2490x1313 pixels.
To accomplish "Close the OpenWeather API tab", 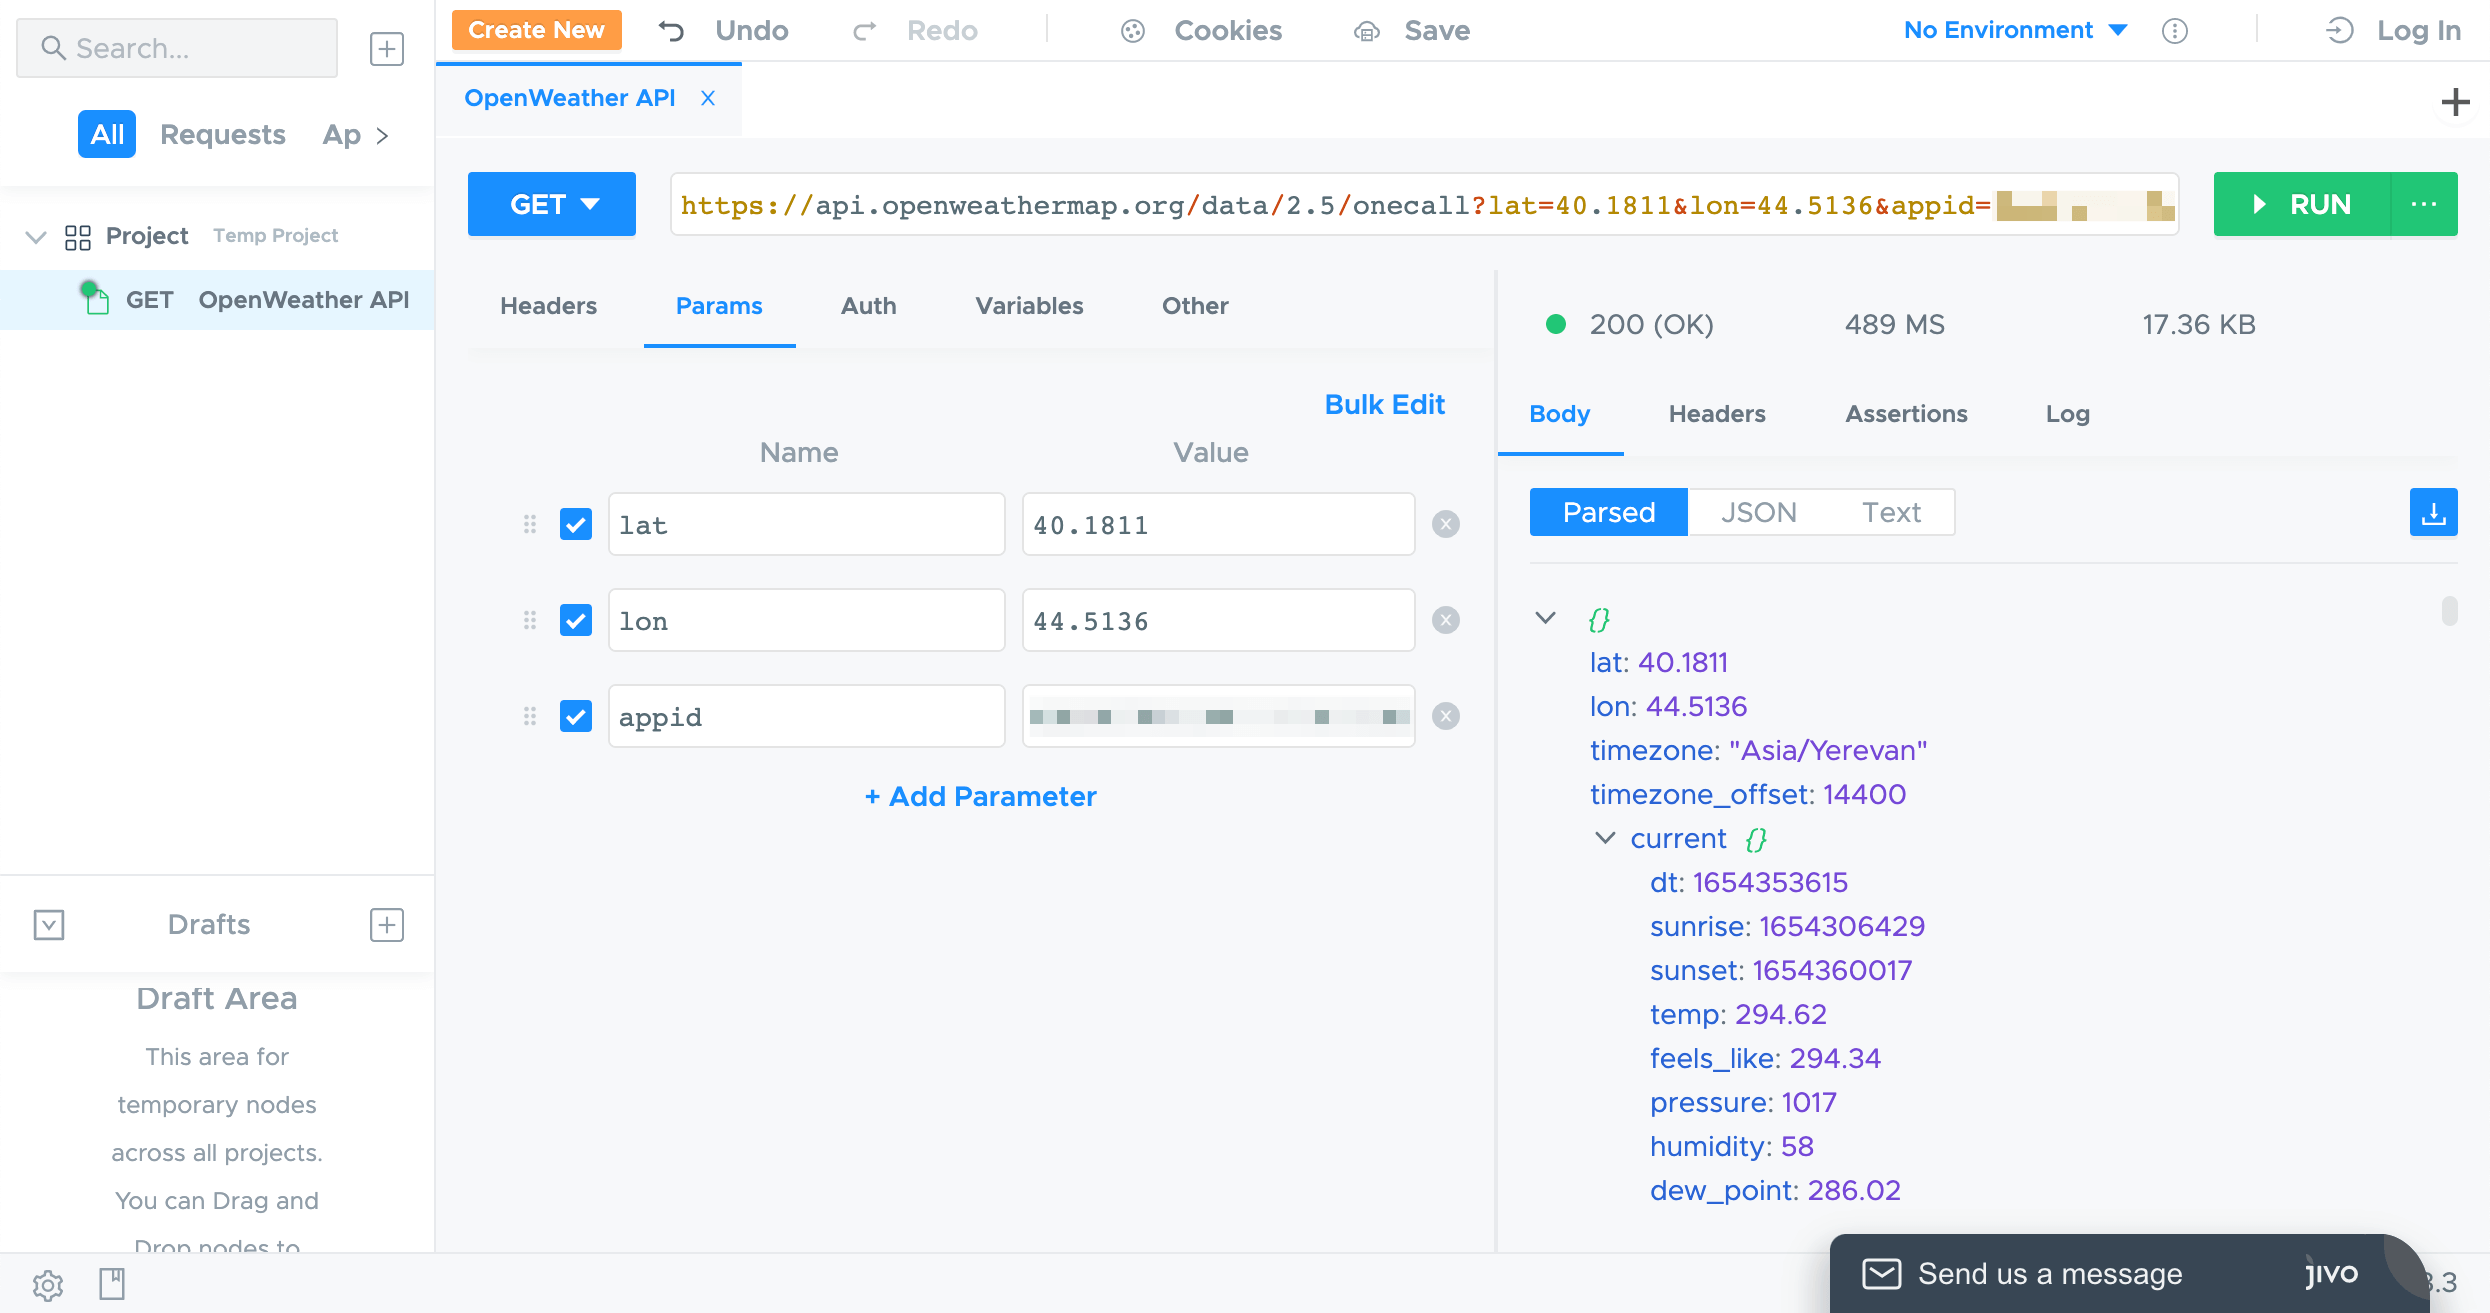I will 708,98.
